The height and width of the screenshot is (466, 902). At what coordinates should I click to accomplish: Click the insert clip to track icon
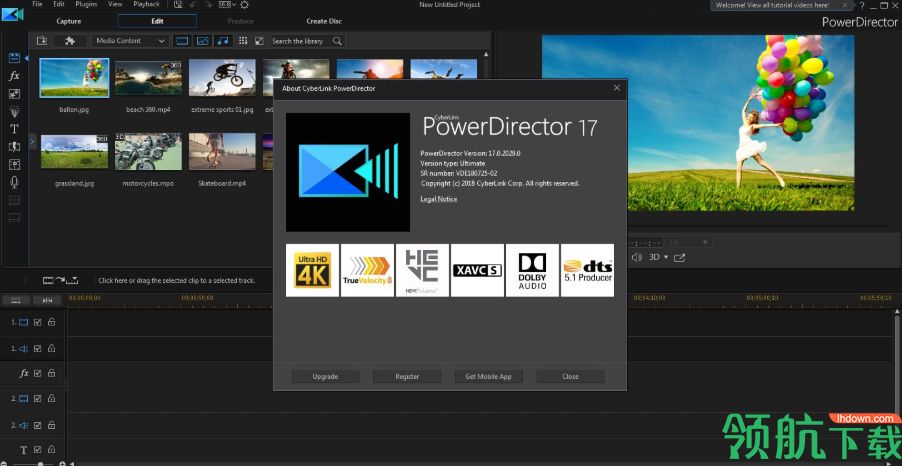point(60,280)
